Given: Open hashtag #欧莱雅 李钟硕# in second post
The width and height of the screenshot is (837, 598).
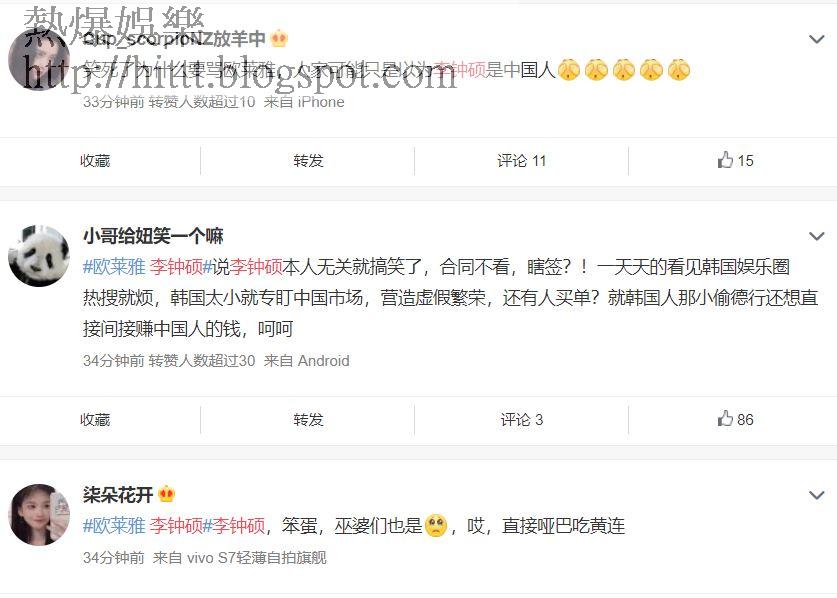Looking at the screenshot, I should 147,266.
